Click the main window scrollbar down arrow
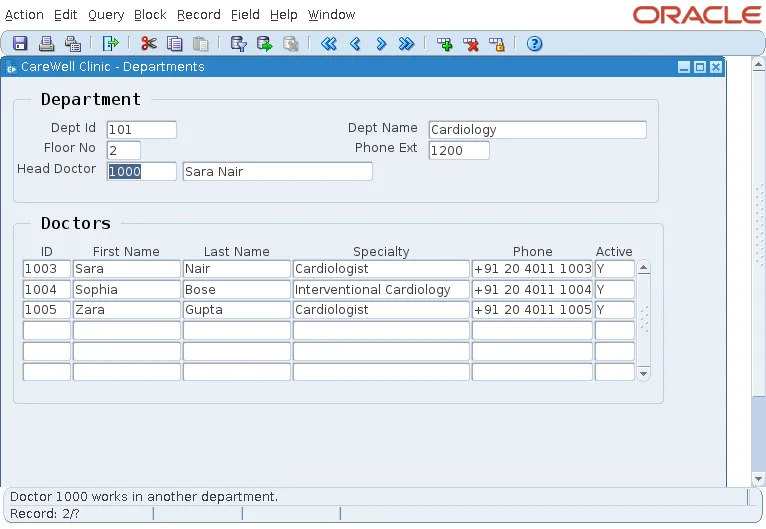Image resolution: width=766 pixels, height=529 pixels. [x=758, y=479]
